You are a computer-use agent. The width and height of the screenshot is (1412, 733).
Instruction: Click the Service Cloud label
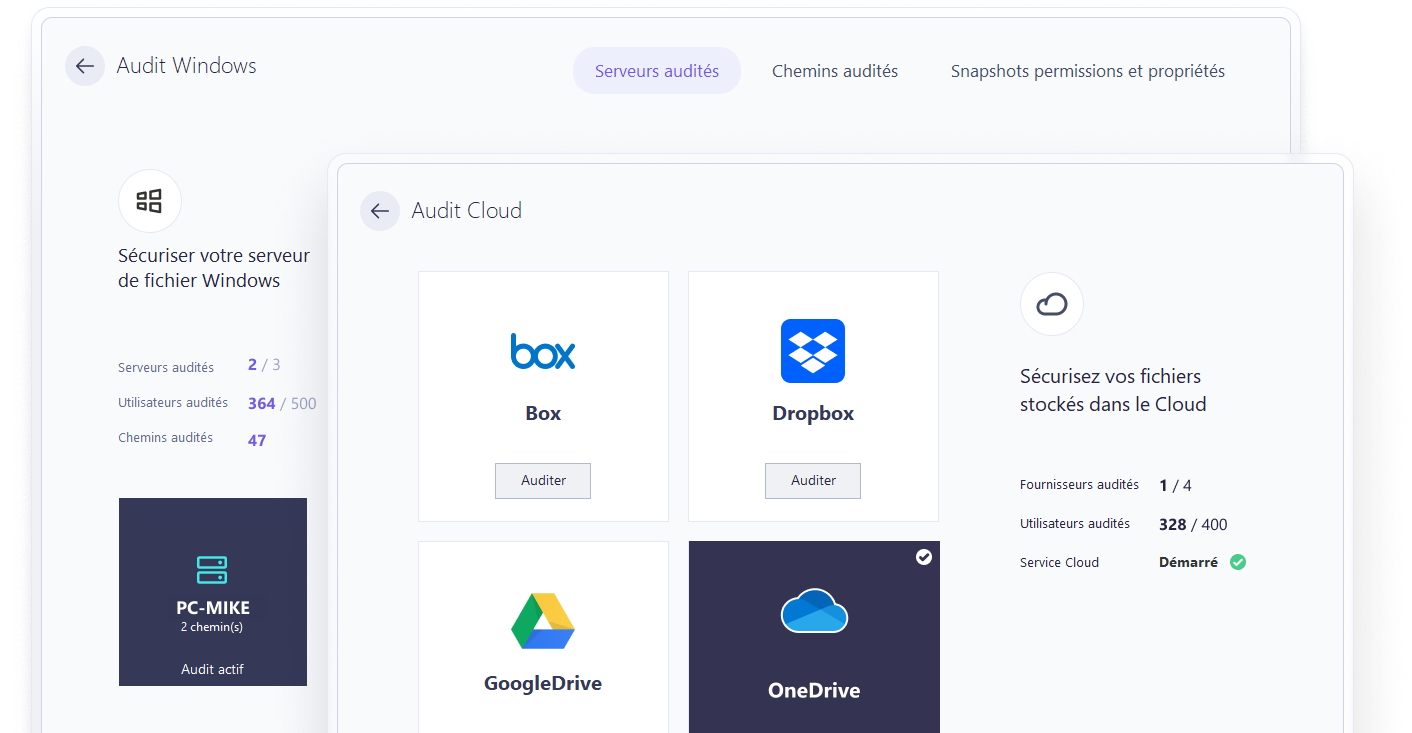click(1059, 563)
